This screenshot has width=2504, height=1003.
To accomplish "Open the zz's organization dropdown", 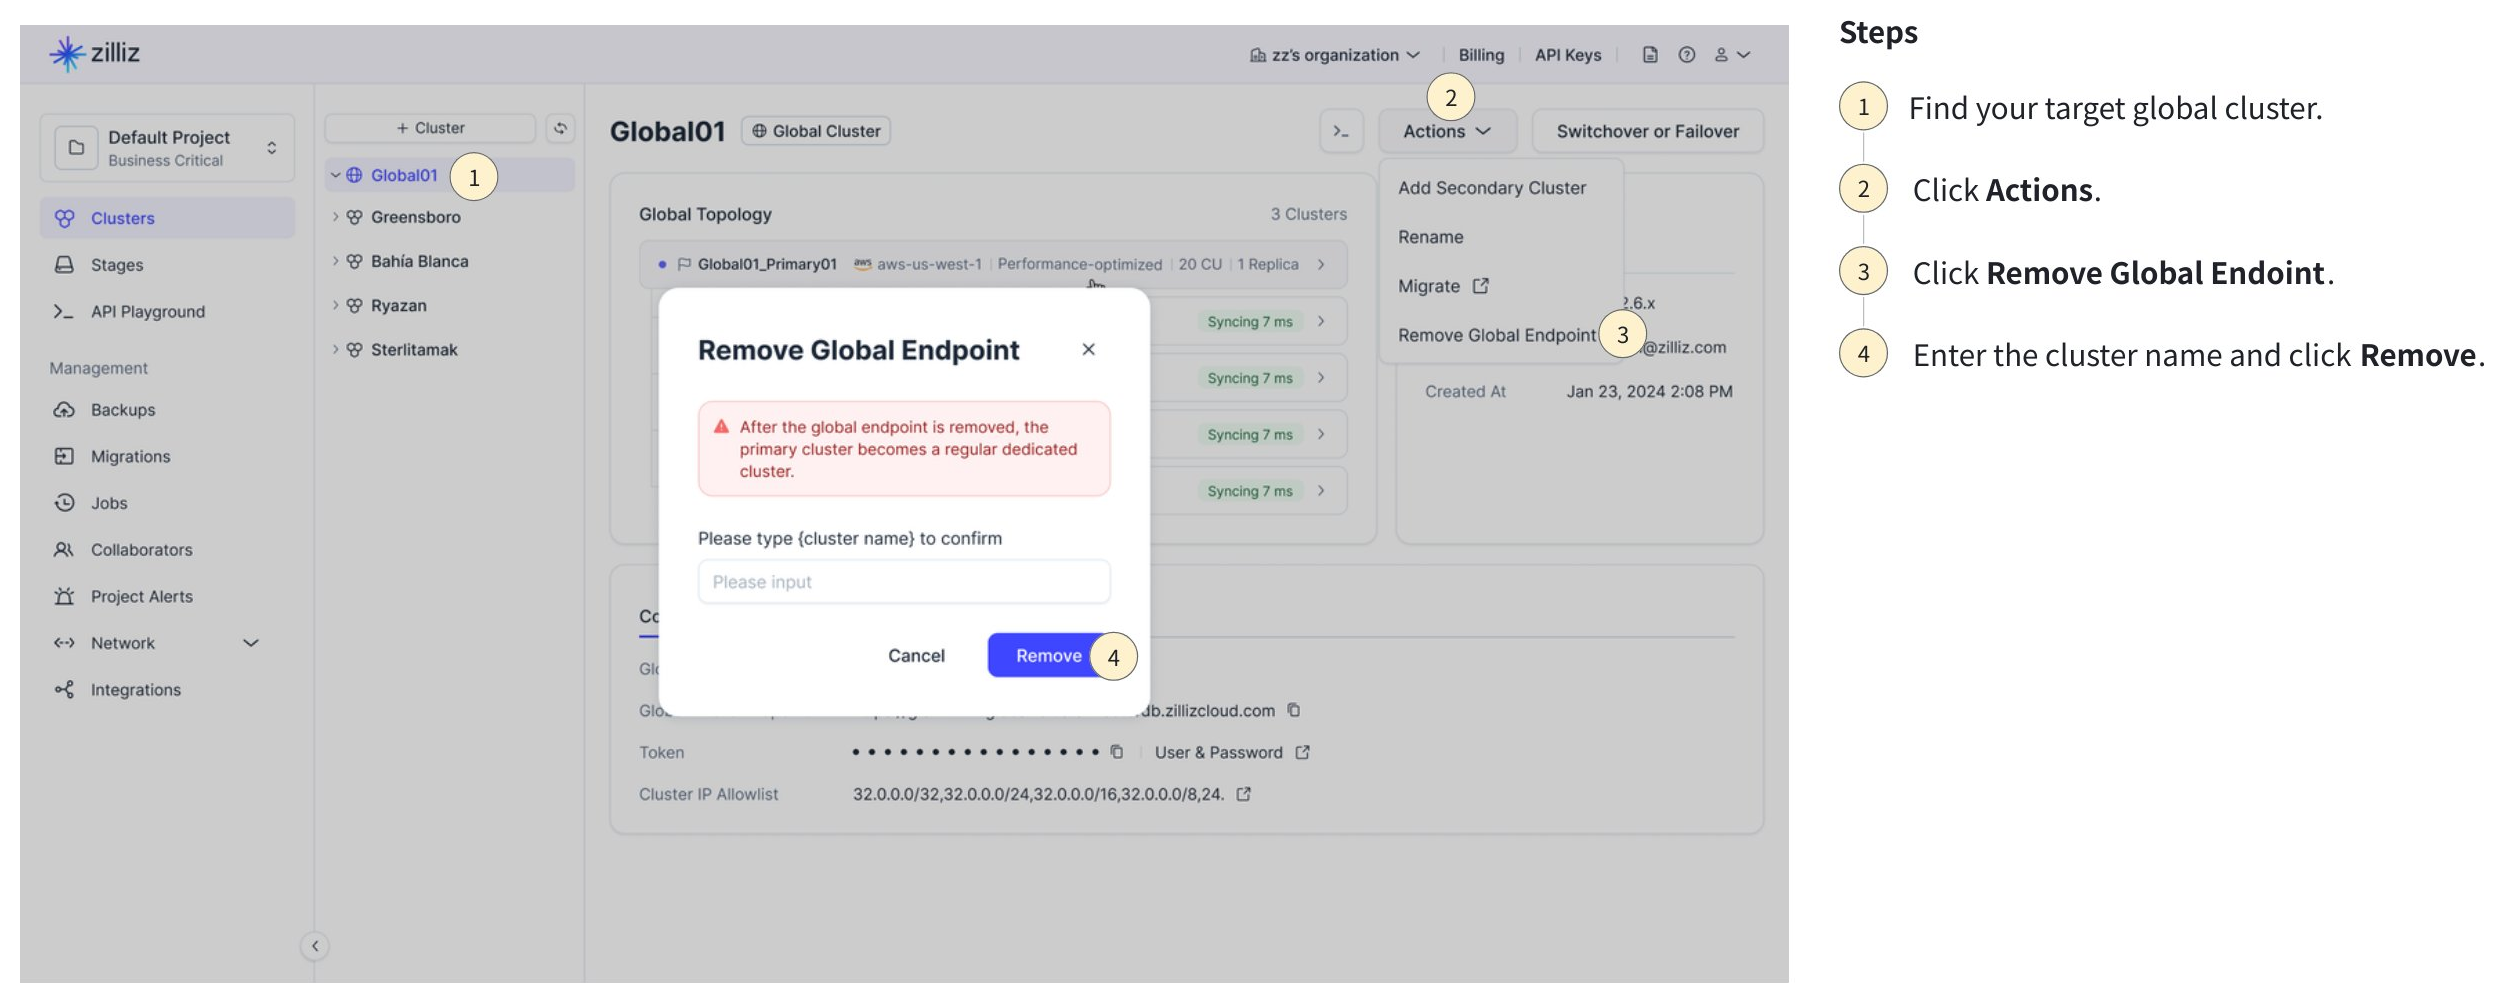I will coord(1334,55).
